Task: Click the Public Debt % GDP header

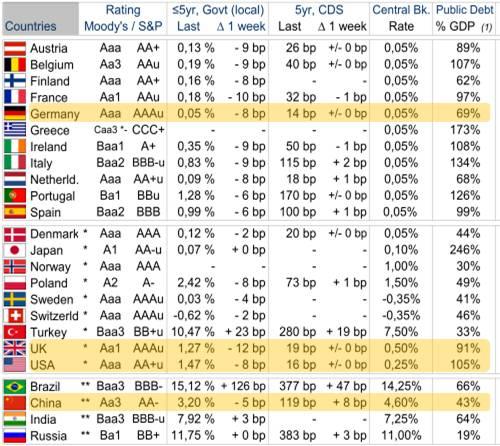Action: [464, 18]
